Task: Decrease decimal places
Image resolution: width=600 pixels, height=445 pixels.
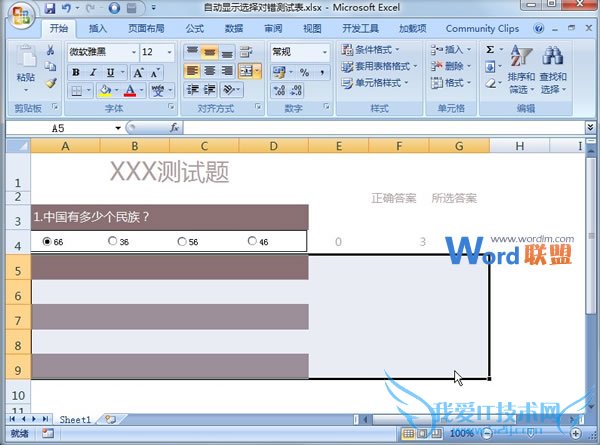Action: pos(296,91)
